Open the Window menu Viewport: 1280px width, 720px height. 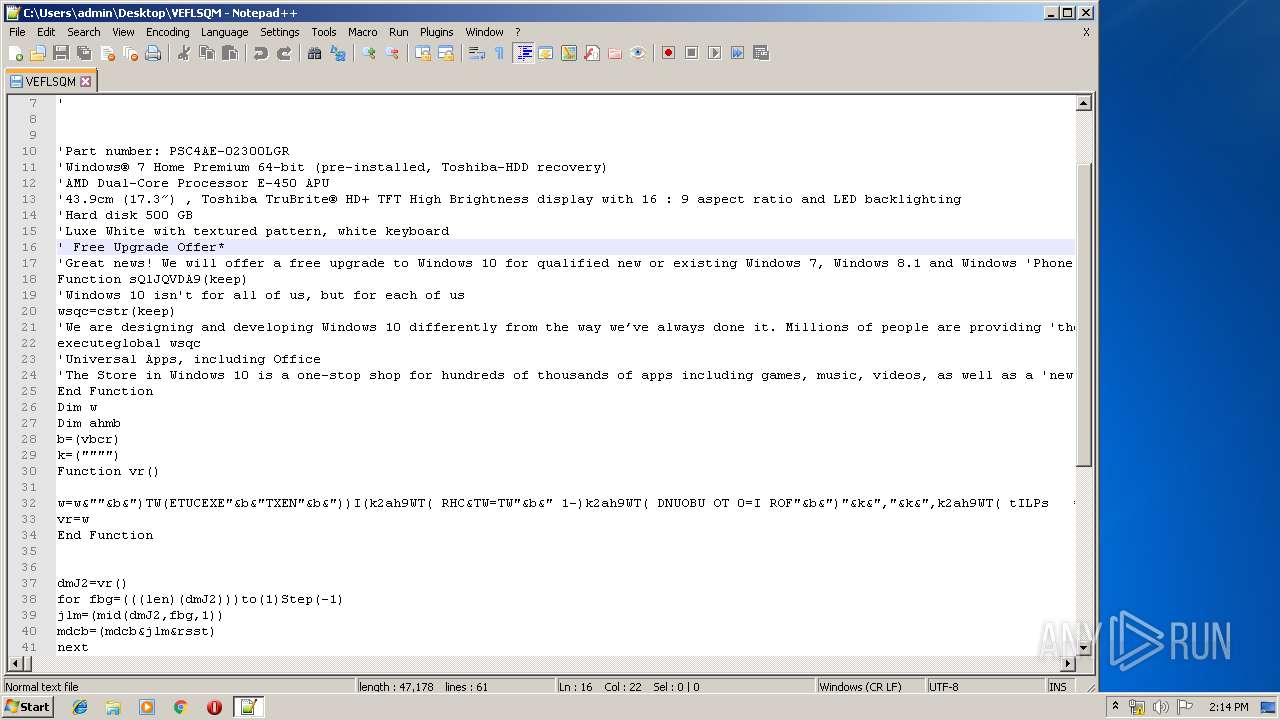click(485, 32)
